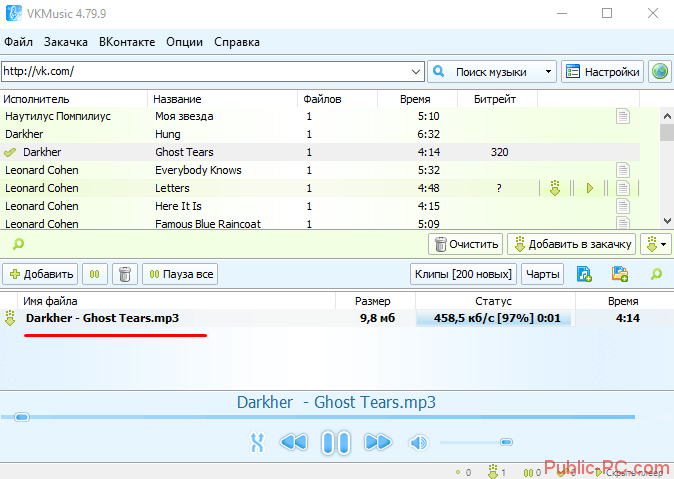Mute sound with the speaker icon
Screen dimensions: 674x479
[418, 442]
